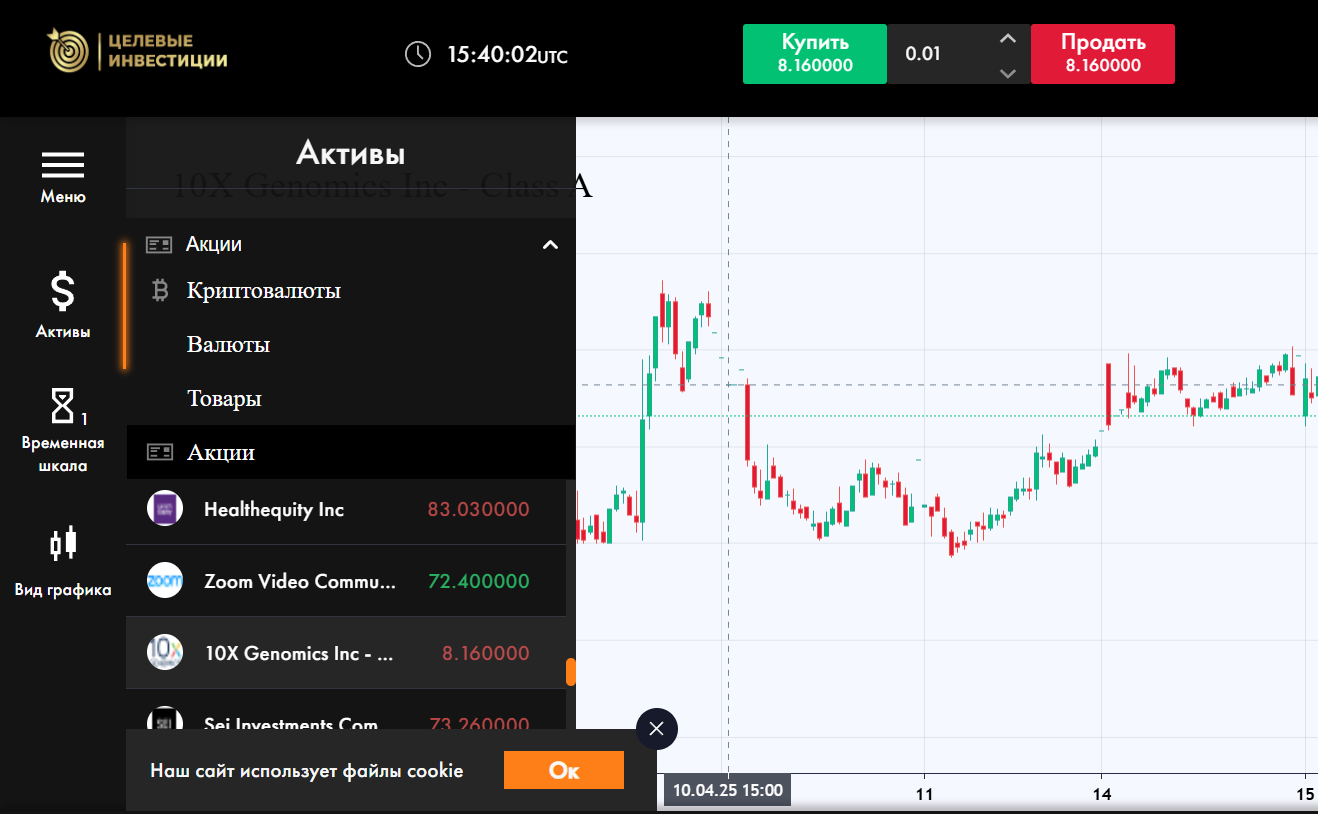The image size is (1318, 814).
Task: Select the dollar-sign Активы icon
Action: click(63, 292)
